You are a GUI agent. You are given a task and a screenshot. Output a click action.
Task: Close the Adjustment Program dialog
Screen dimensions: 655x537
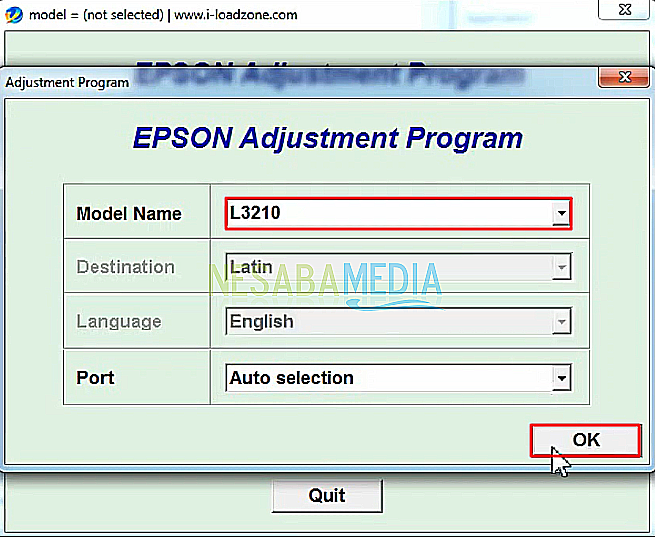pyautogui.click(x=624, y=78)
